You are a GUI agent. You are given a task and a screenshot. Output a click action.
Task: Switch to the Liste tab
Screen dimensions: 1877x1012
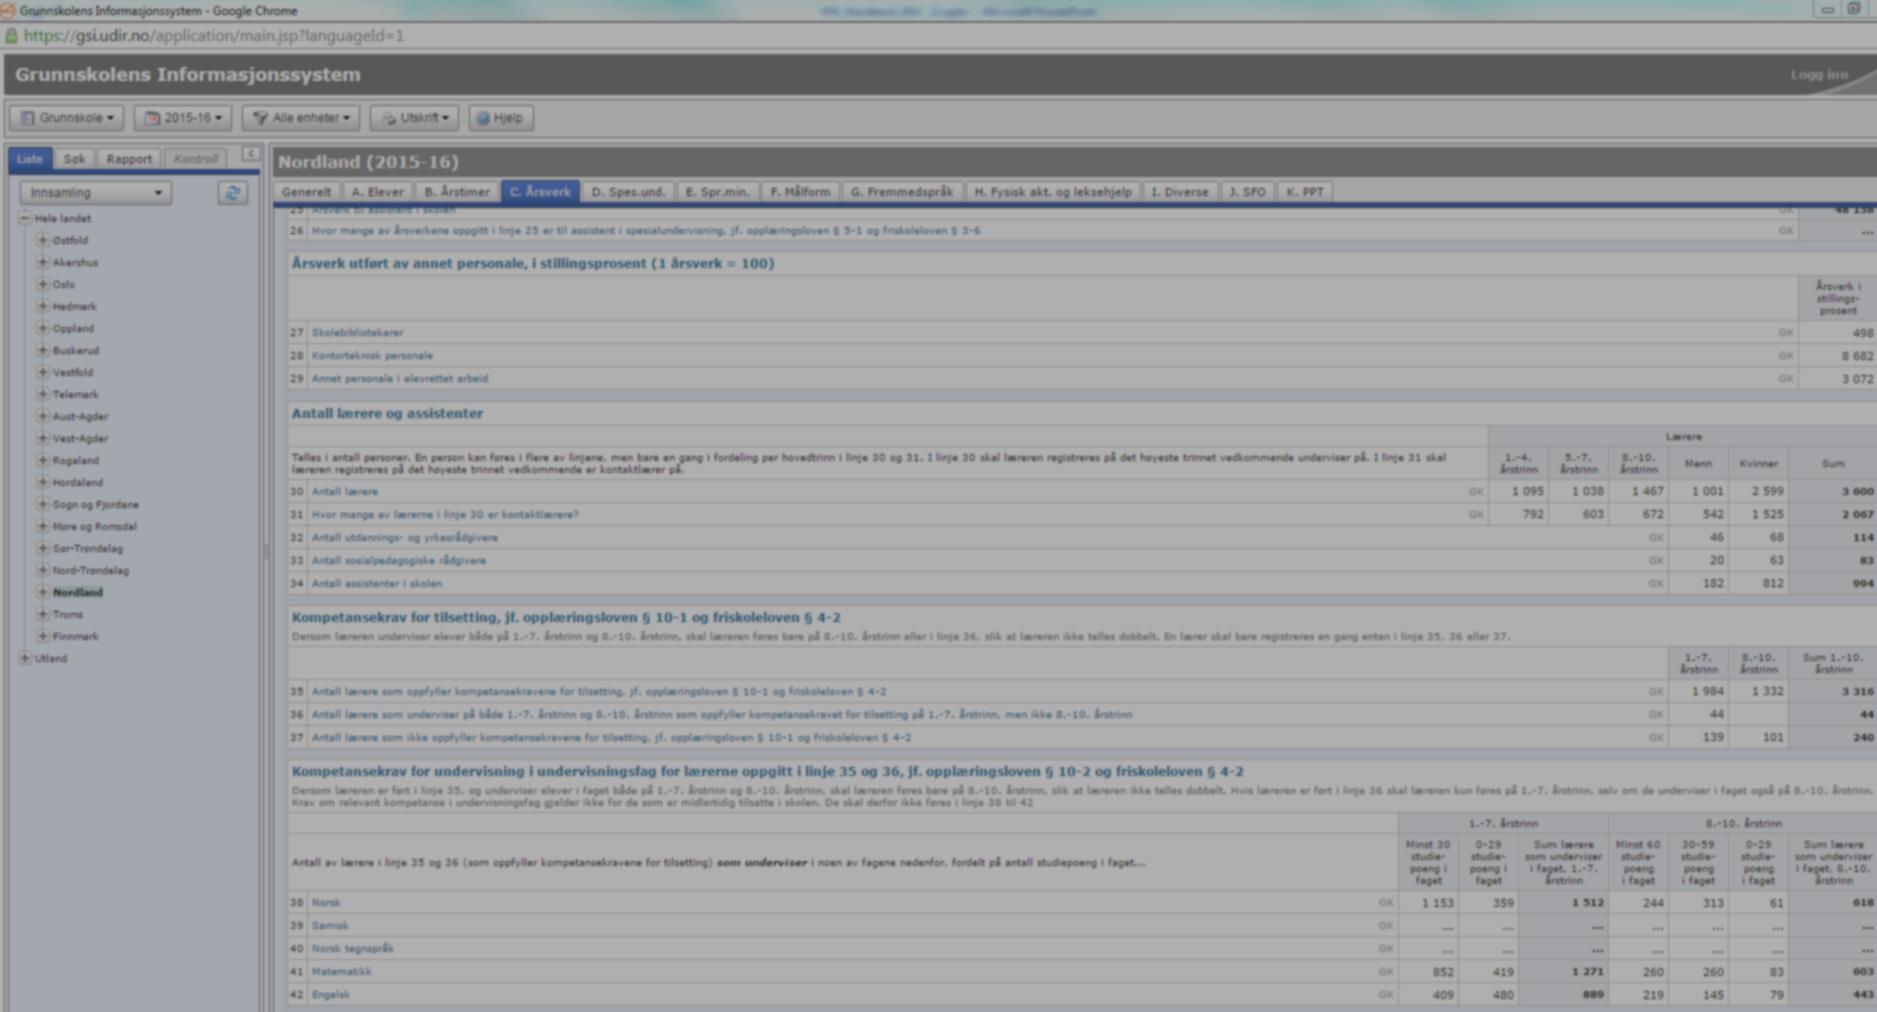click(x=30, y=159)
